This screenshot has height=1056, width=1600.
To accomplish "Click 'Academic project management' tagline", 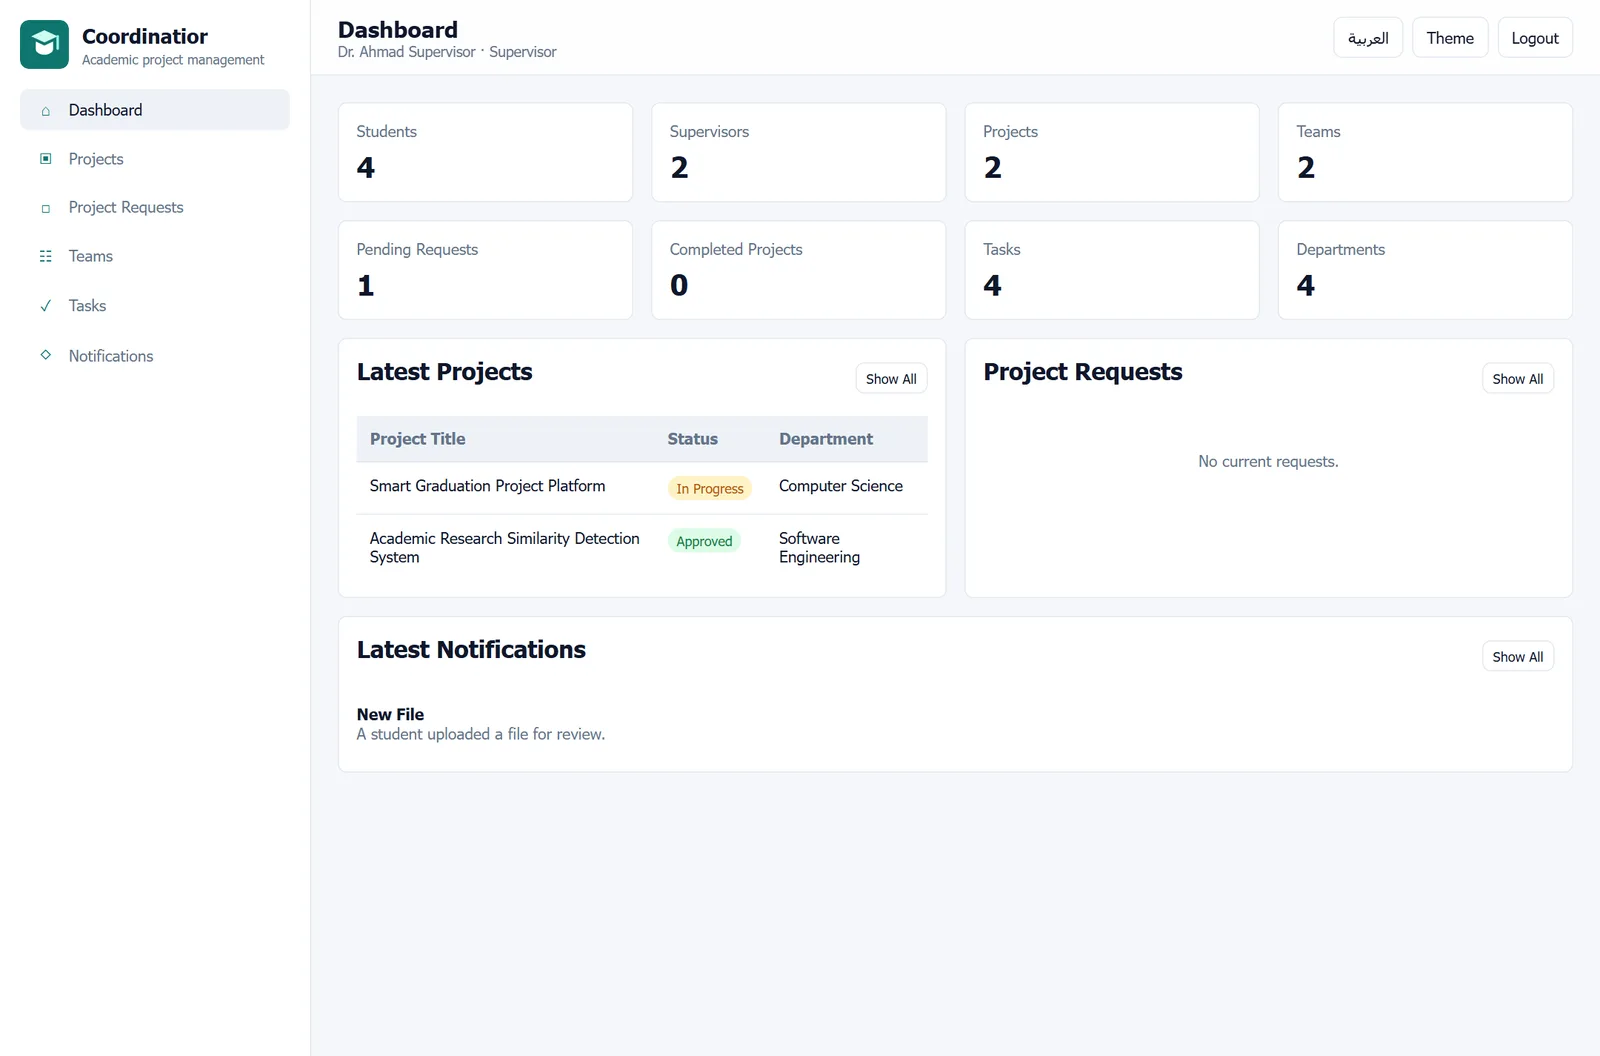I will point(173,60).
